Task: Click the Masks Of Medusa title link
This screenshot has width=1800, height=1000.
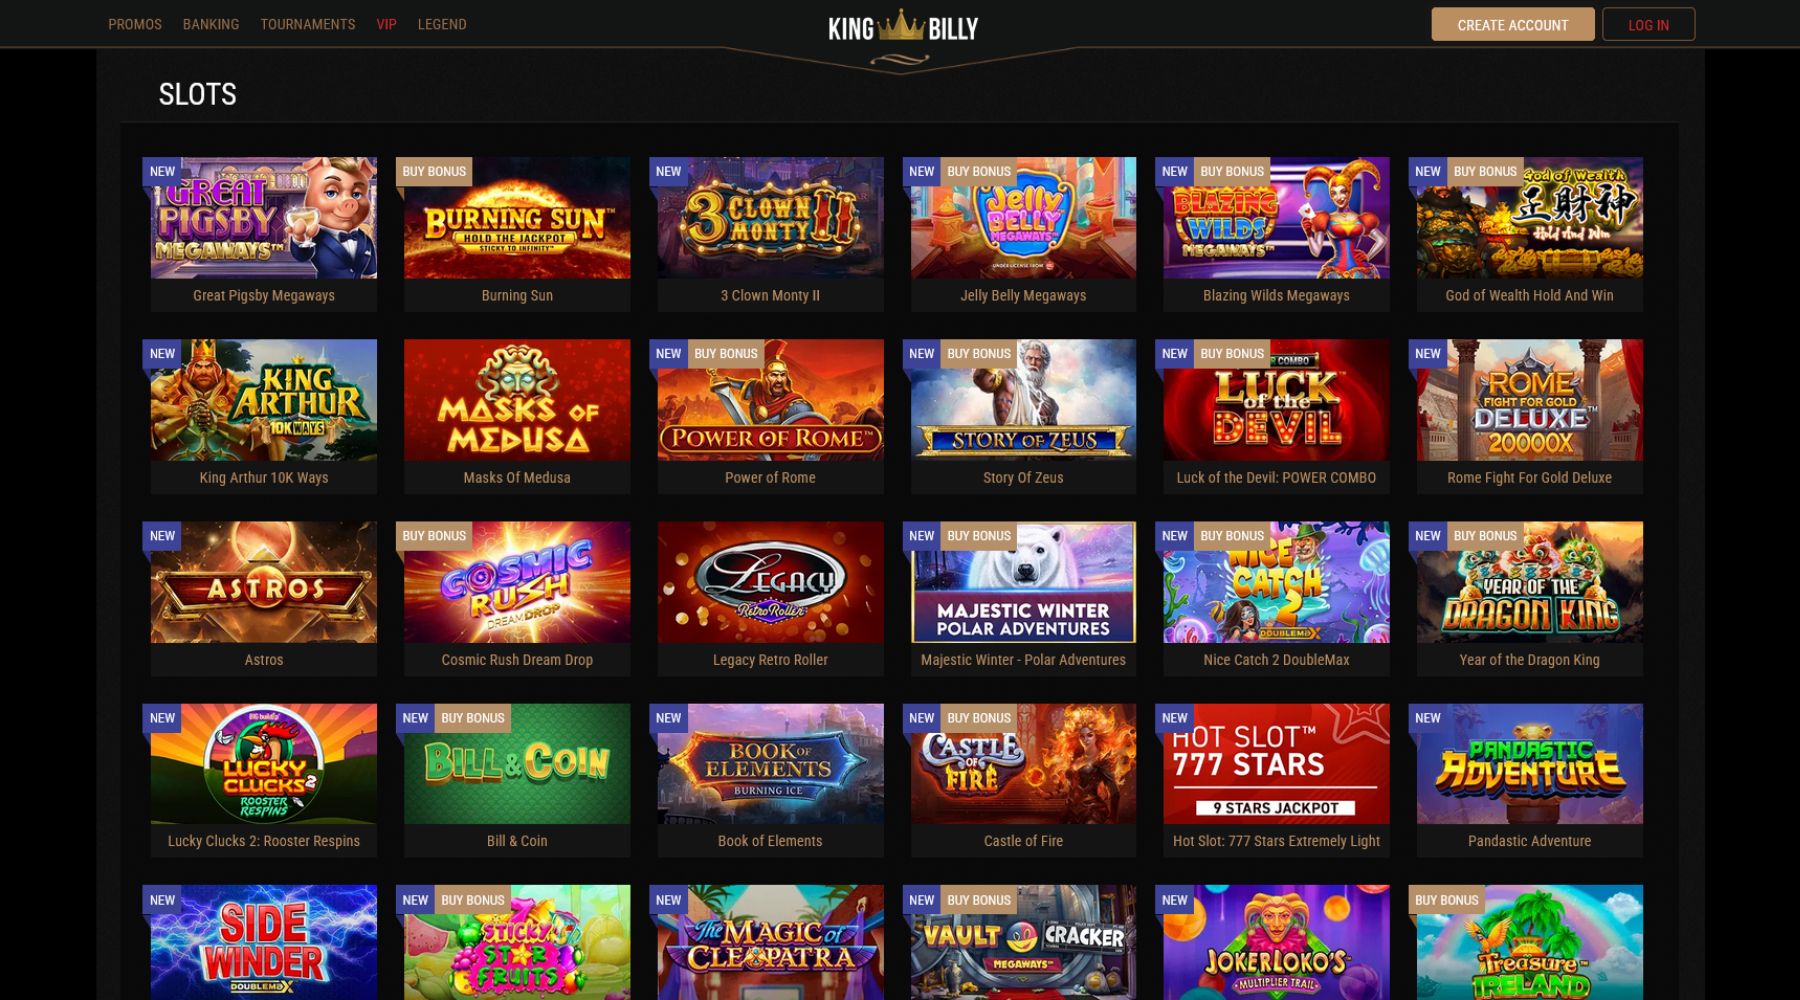Action: coord(517,478)
